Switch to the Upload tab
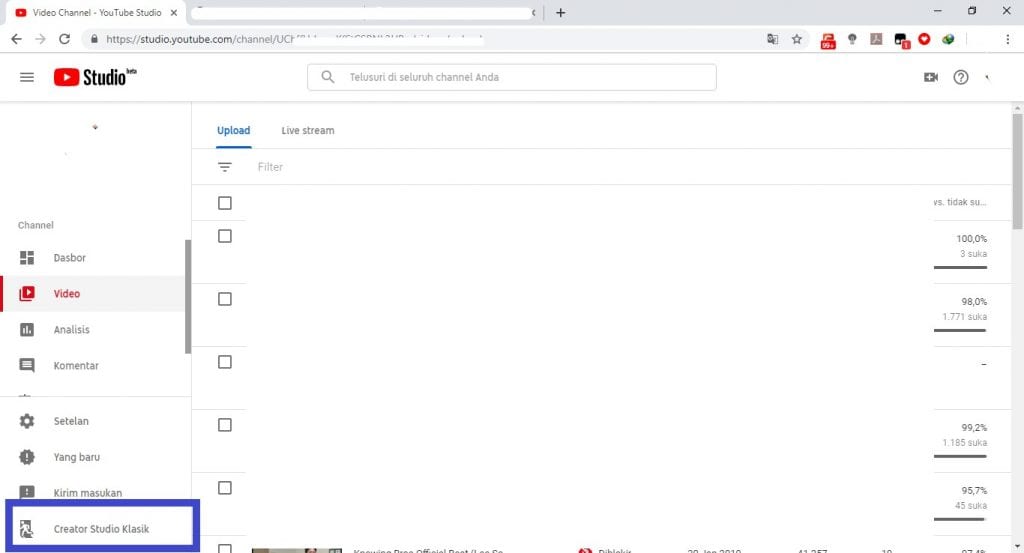The height and width of the screenshot is (553, 1024). point(234,131)
